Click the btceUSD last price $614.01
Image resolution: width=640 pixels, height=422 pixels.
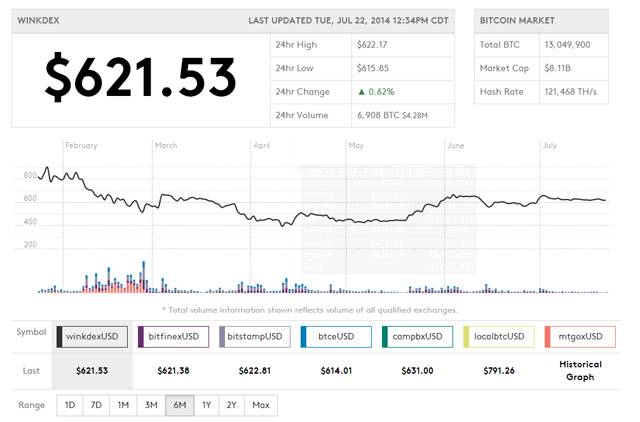pos(336,371)
